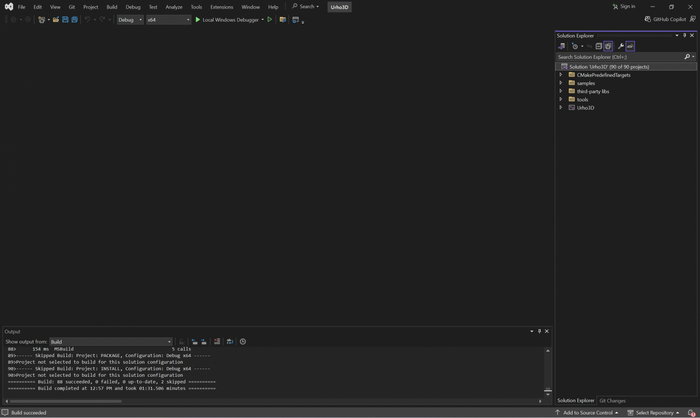Open the Build menu
This screenshot has height=418, width=700.
click(112, 6)
